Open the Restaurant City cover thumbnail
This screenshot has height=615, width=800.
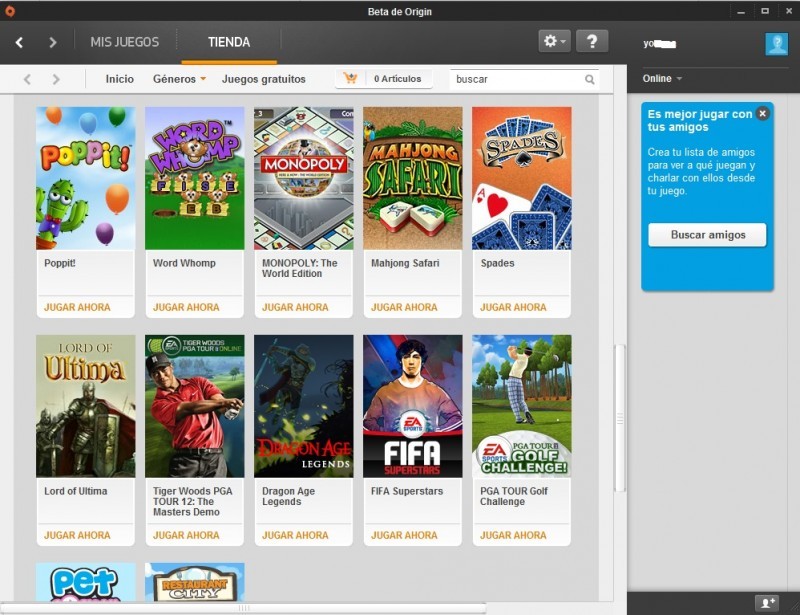pos(195,582)
